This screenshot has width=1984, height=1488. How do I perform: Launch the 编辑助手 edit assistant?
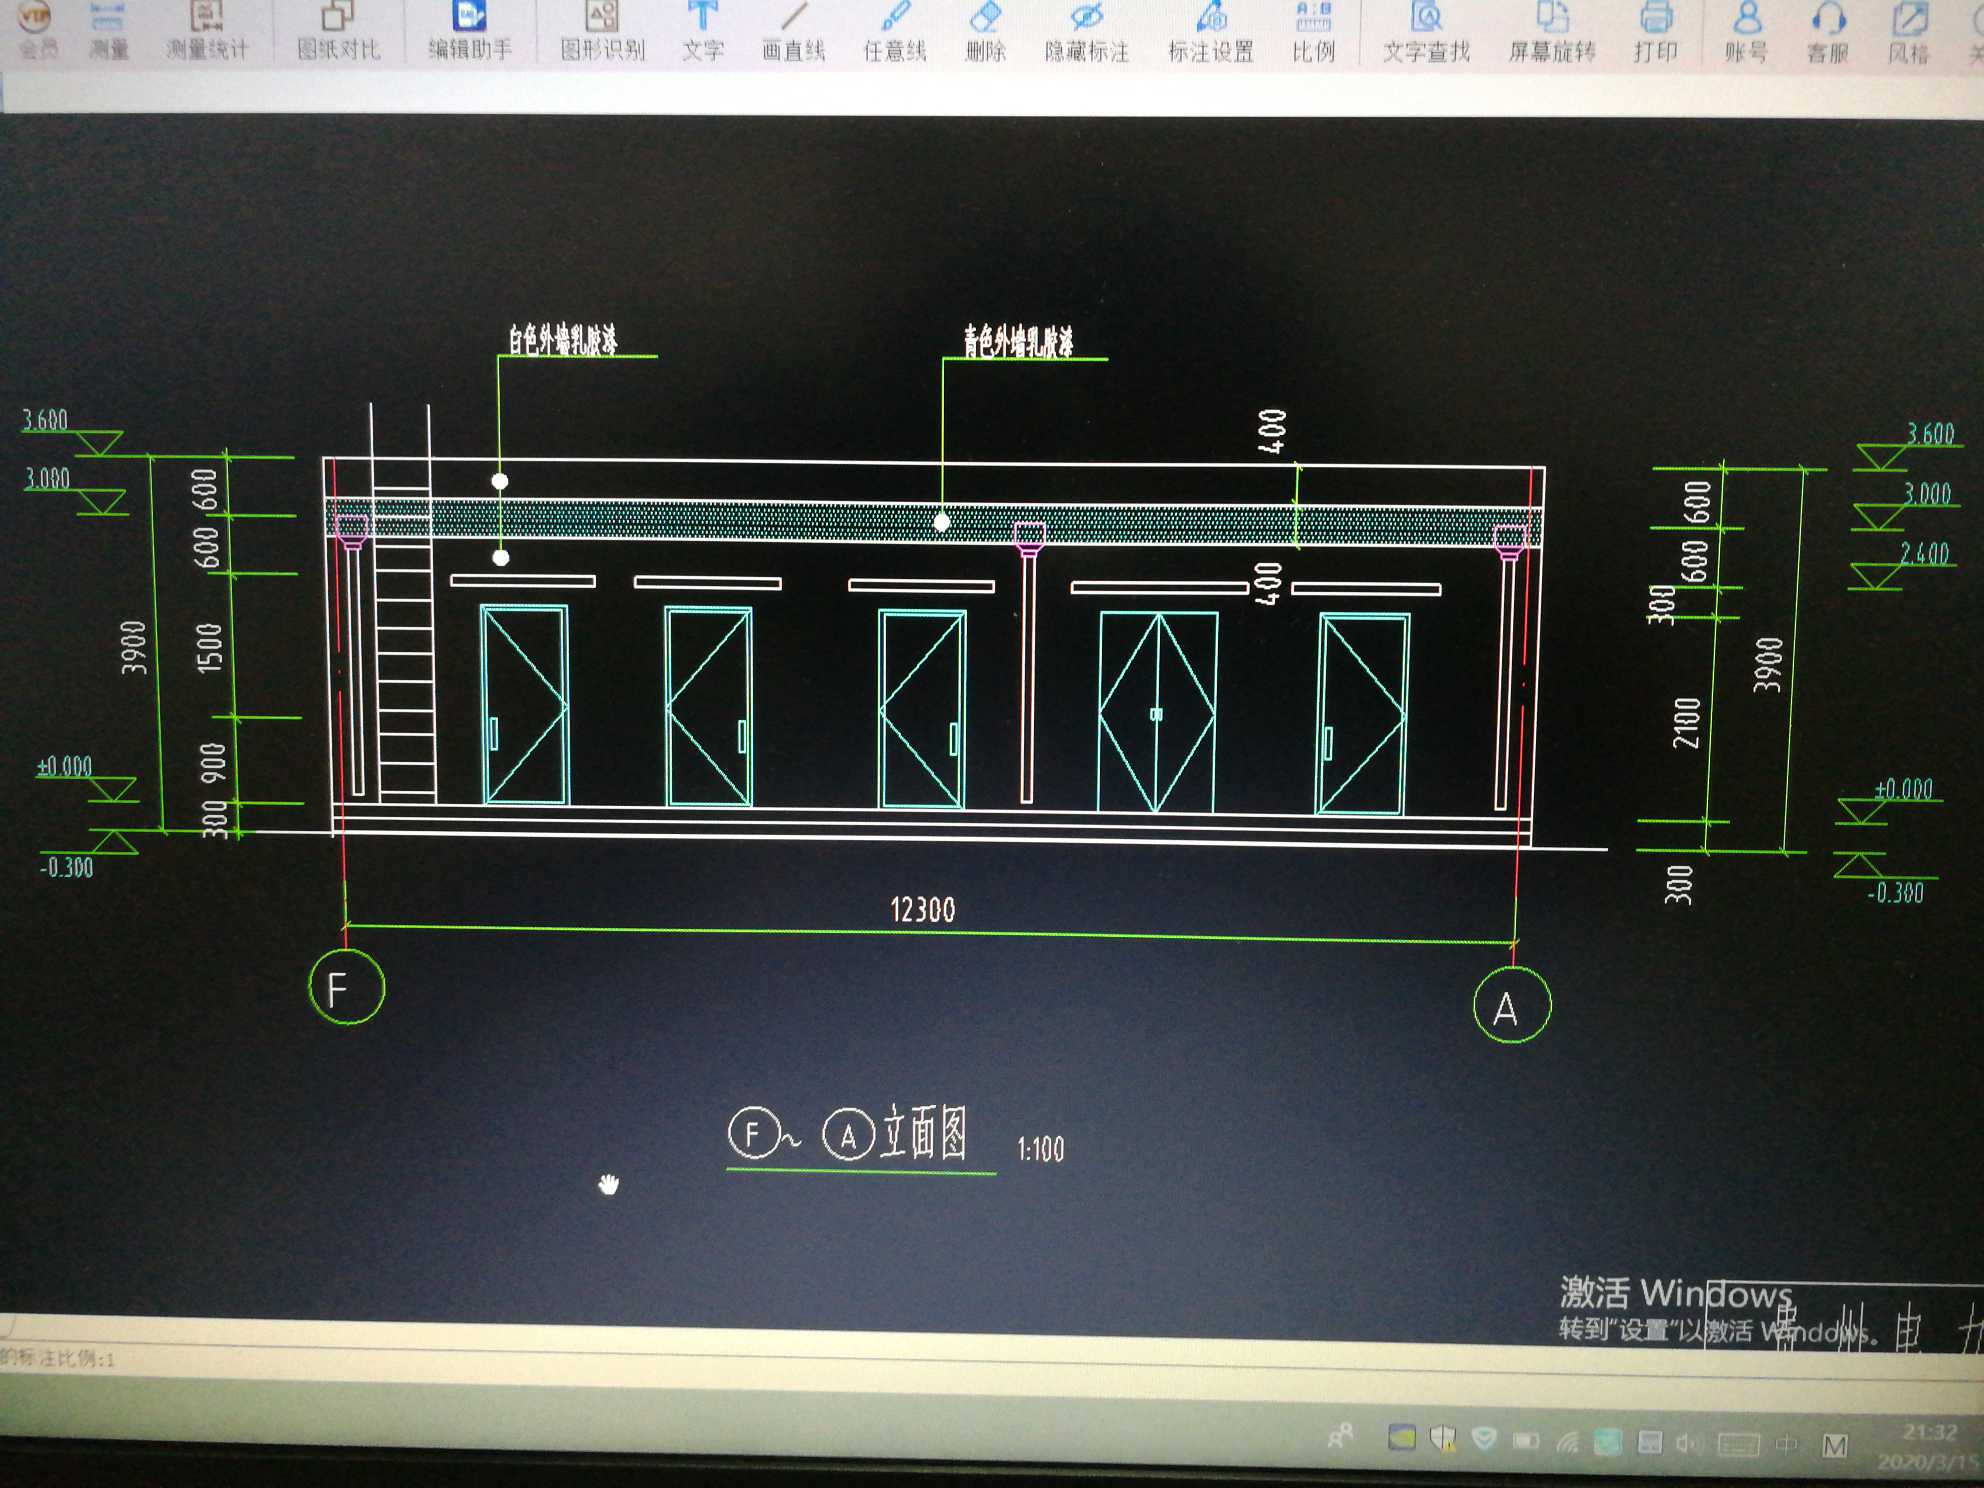(x=470, y=30)
